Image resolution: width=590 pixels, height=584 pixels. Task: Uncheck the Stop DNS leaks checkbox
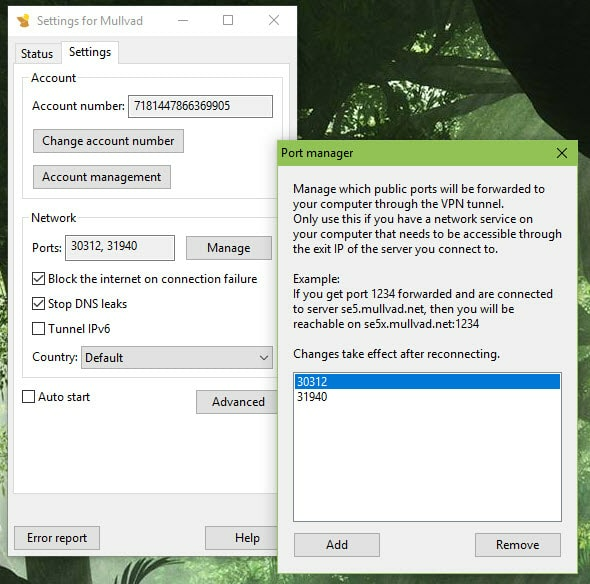point(38,304)
